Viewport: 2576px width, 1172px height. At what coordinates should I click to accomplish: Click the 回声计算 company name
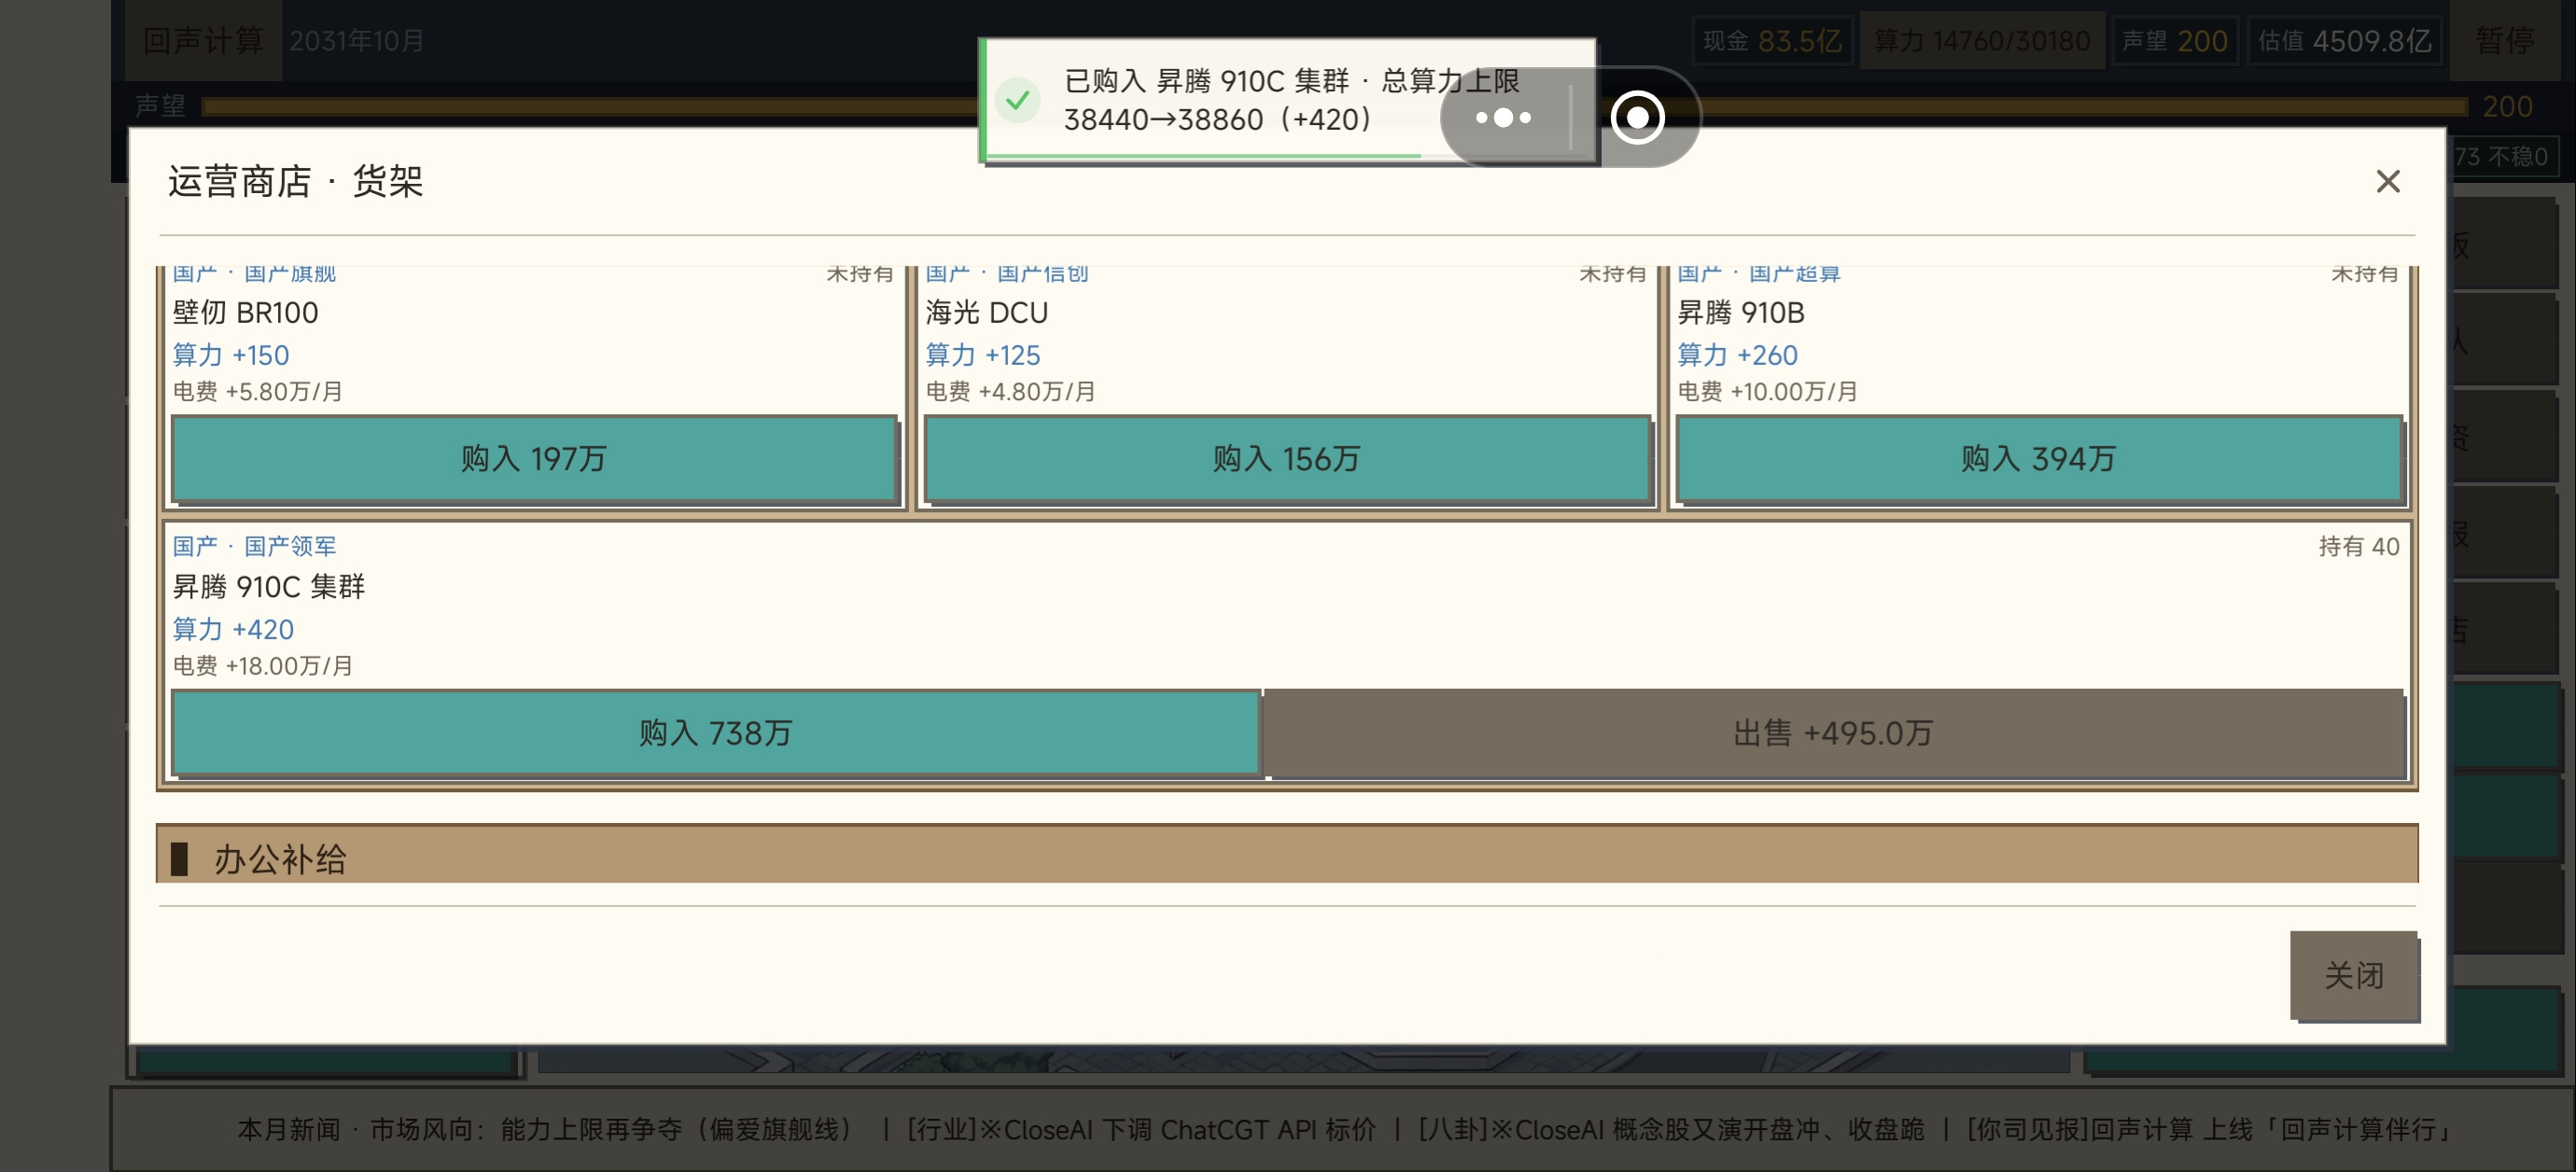[203, 41]
